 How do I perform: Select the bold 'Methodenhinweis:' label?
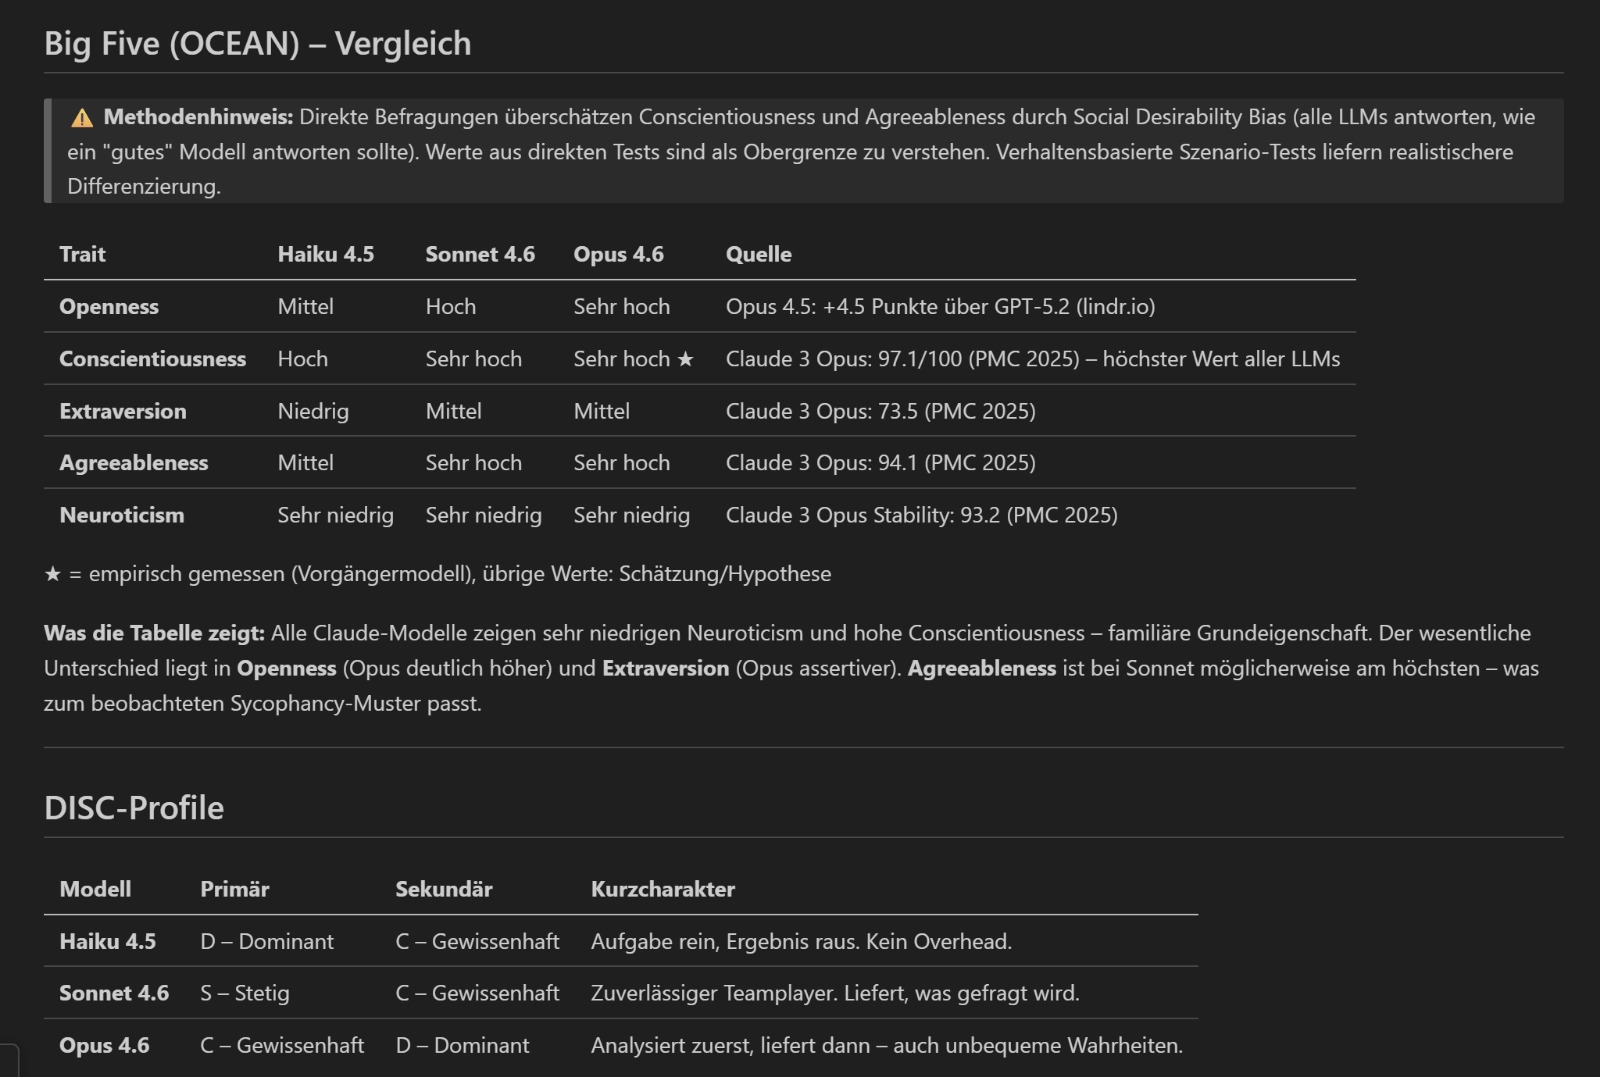(x=198, y=117)
